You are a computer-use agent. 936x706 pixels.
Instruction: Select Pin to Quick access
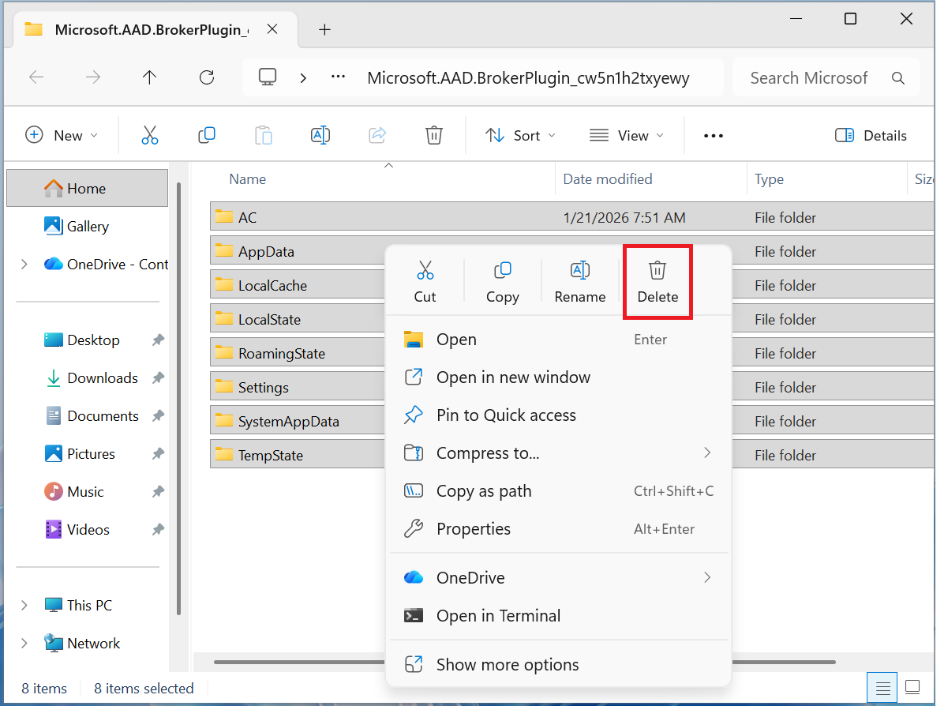pyautogui.click(x=559, y=415)
